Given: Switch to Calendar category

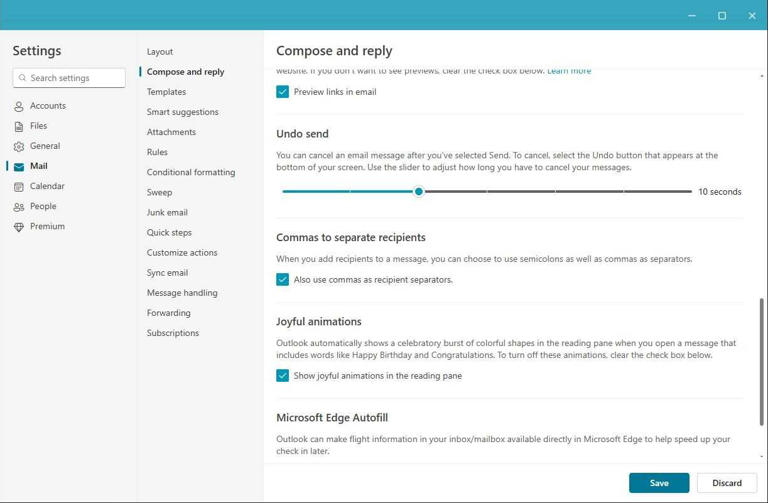Looking at the screenshot, I should [x=47, y=186].
